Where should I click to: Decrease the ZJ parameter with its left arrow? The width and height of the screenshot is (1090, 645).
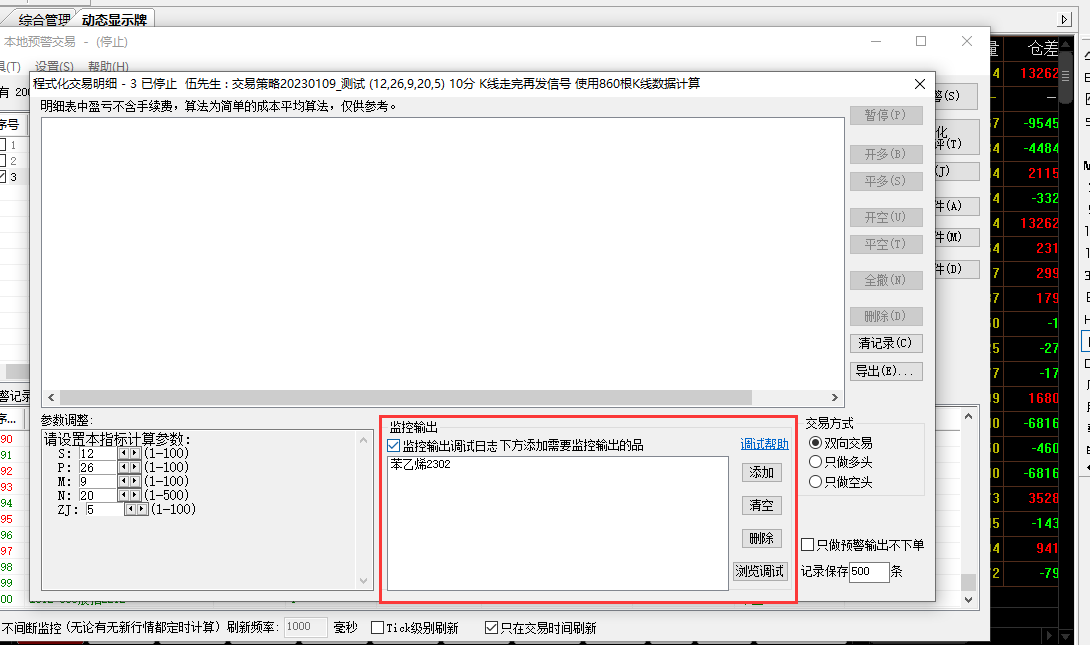point(131,509)
